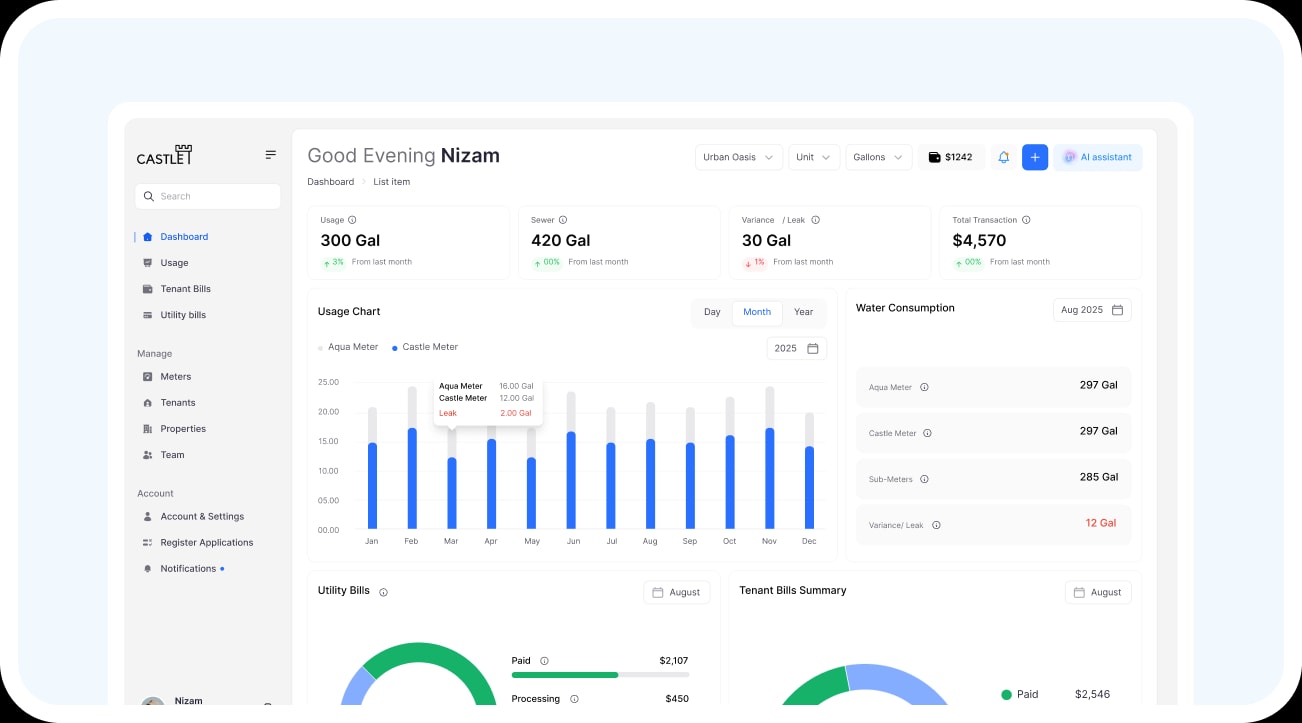Viewport: 1302px width, 723px height.
Task: Open the Aug 2025 date picker
Action: tap(1092, 310)
